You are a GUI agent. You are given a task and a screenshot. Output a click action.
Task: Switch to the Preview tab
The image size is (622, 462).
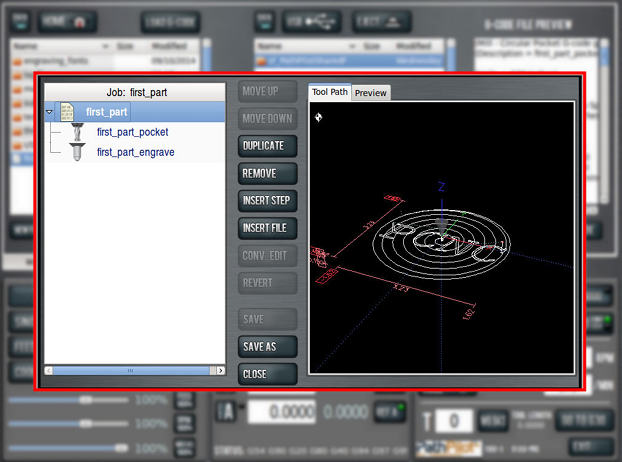pos(370,93)
